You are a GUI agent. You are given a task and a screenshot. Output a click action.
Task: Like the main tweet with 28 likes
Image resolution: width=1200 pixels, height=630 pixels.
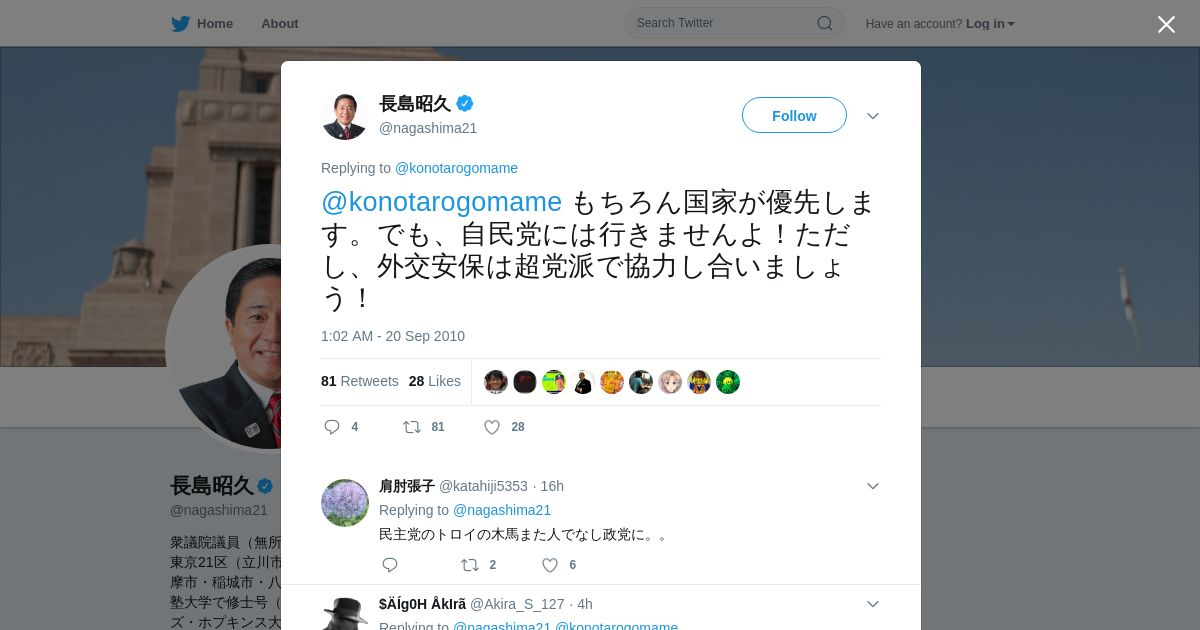(x=492, y=427)
